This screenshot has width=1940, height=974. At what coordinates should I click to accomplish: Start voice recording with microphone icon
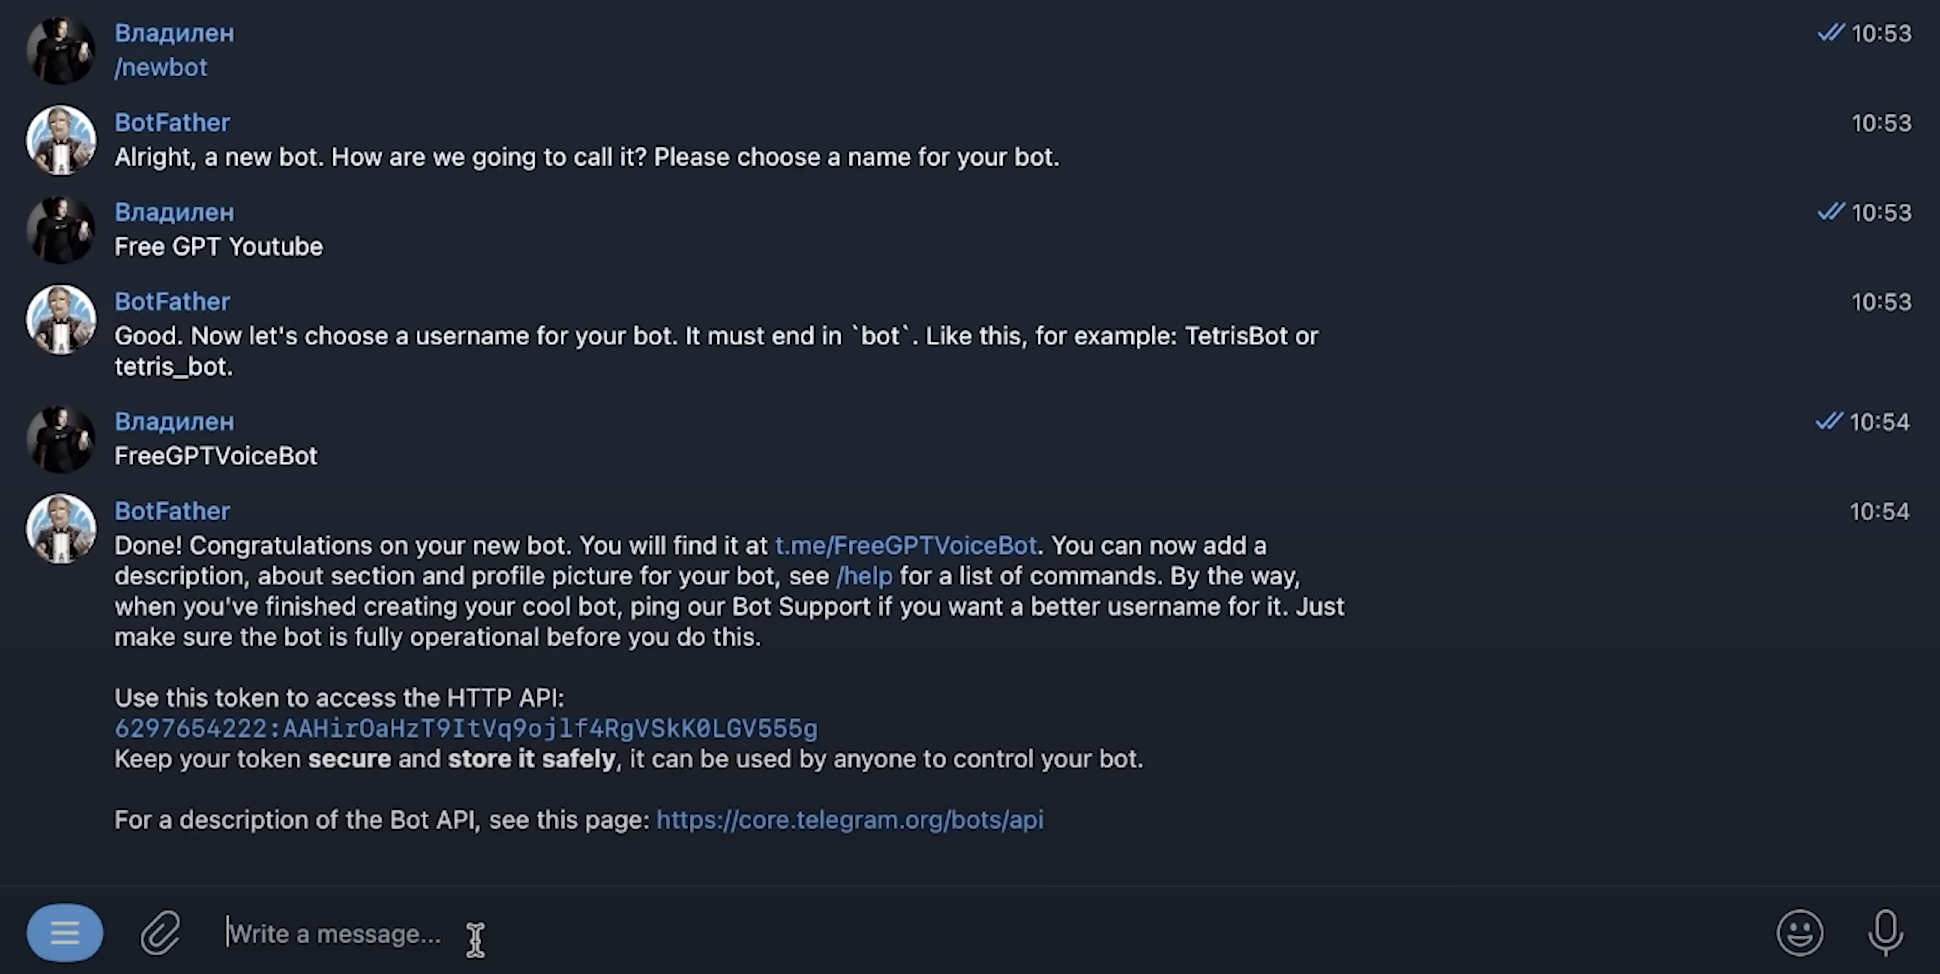pos(1885,933)
